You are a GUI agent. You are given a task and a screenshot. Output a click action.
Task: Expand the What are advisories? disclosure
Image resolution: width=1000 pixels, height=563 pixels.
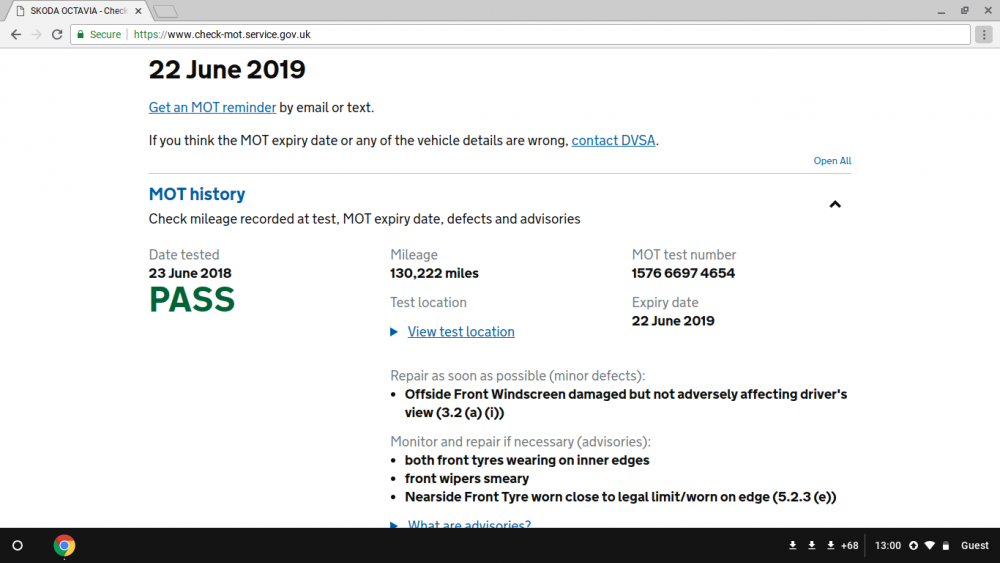point(469,523)
